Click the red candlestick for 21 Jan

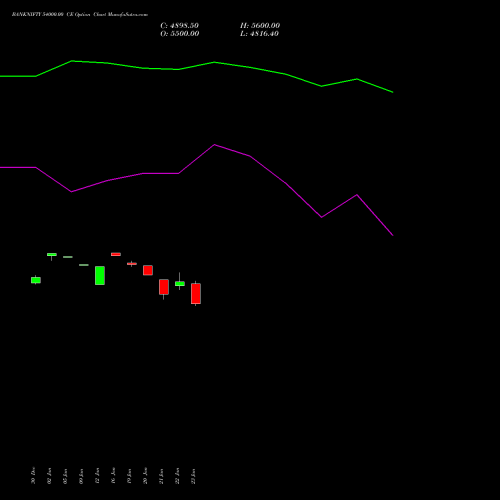(164, 287)
